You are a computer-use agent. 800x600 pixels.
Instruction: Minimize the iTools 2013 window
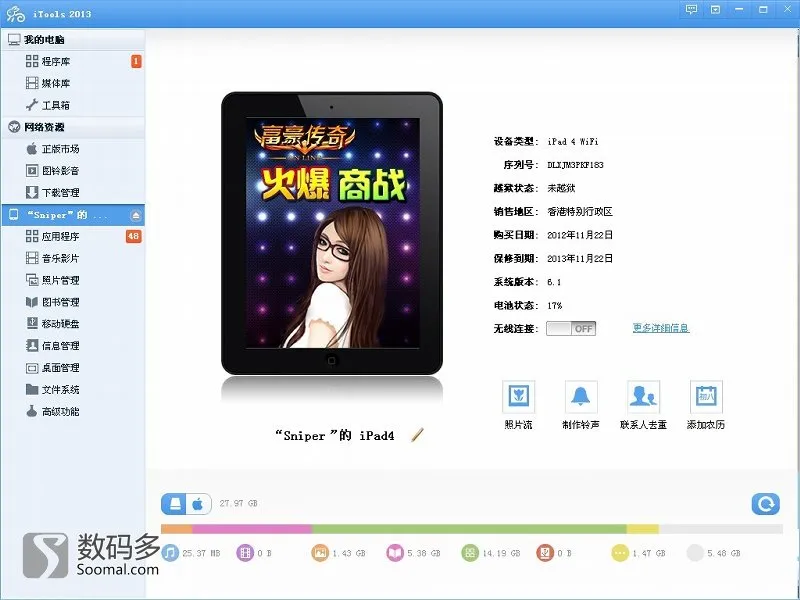click(x=739, y=9)
